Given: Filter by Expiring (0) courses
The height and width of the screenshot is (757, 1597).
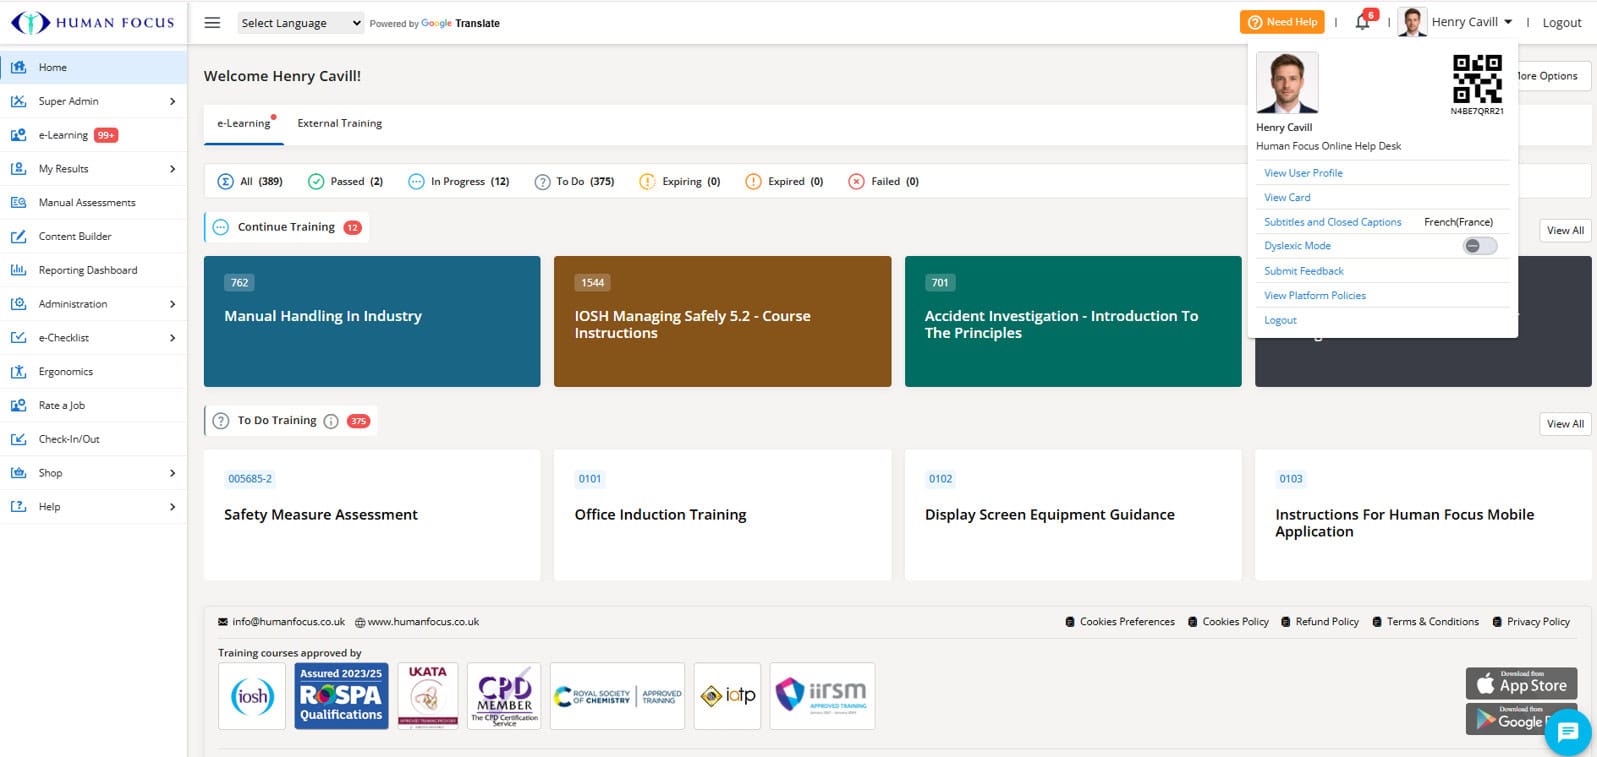Looking at the screenshot, I should 680,181.
